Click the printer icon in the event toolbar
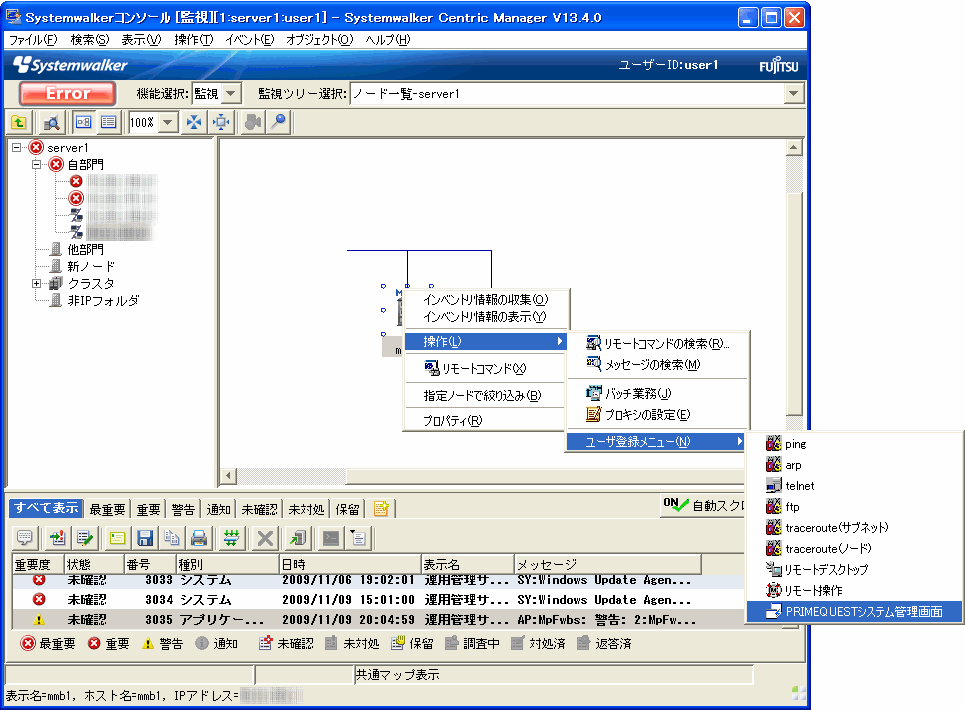This screenshot has height=710, width=965. [199, 538]
